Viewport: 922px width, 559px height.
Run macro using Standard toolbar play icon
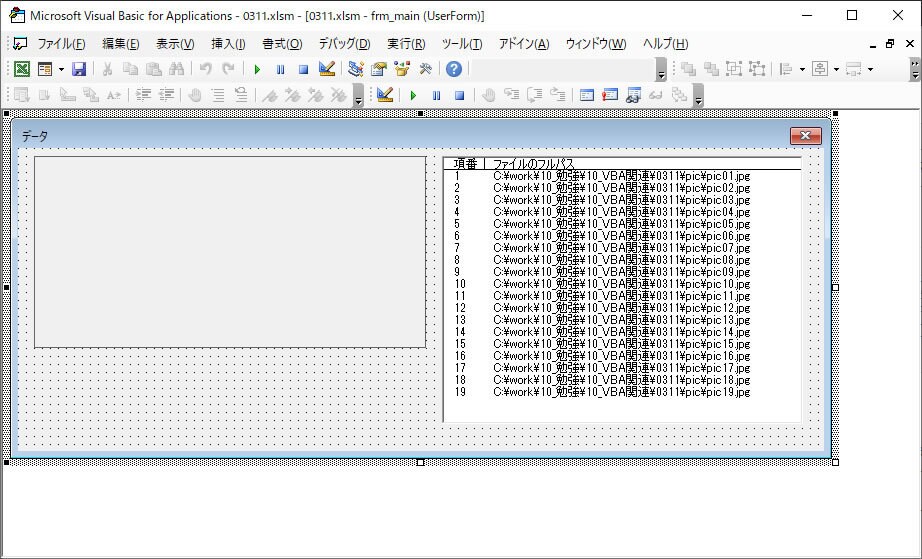[x=257, y=69]
